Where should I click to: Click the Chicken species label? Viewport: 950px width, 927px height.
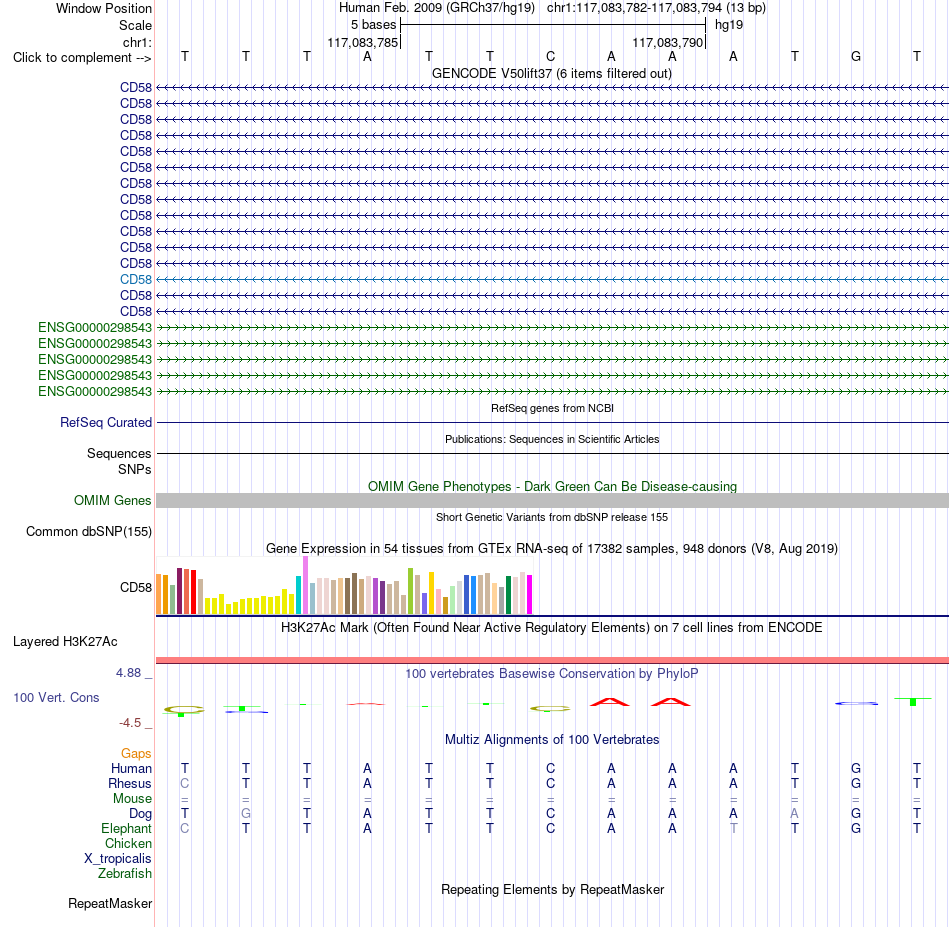[x=128, y=843]
